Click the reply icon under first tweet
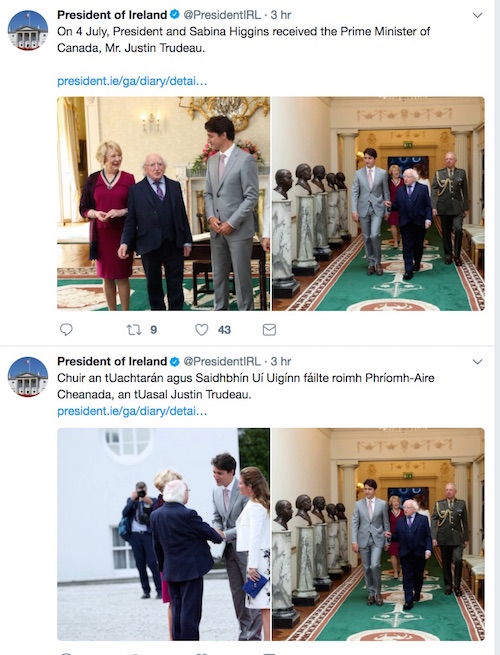The height and width of the screenshot is (655, 500). click(66, 330)
